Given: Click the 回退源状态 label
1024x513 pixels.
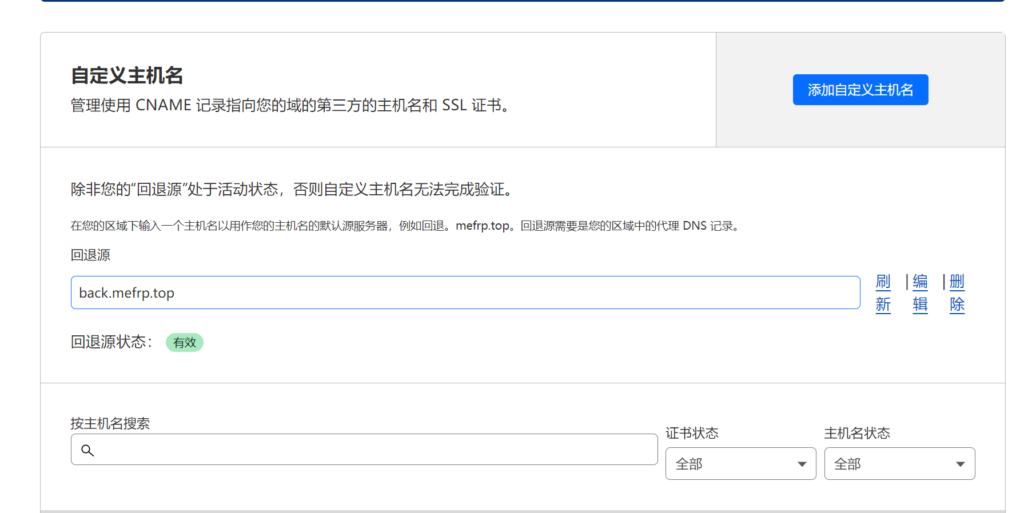Looking at the screenshot, I should (111, 341).
